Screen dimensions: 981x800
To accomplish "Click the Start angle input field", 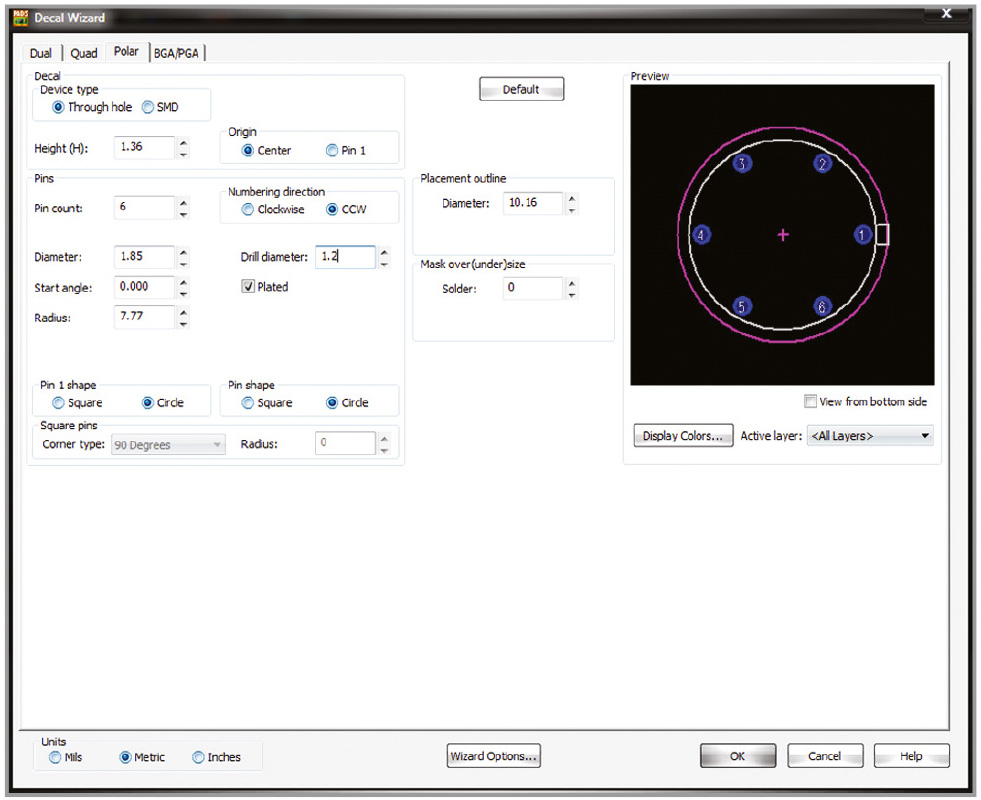I will [x=144, y=287].
